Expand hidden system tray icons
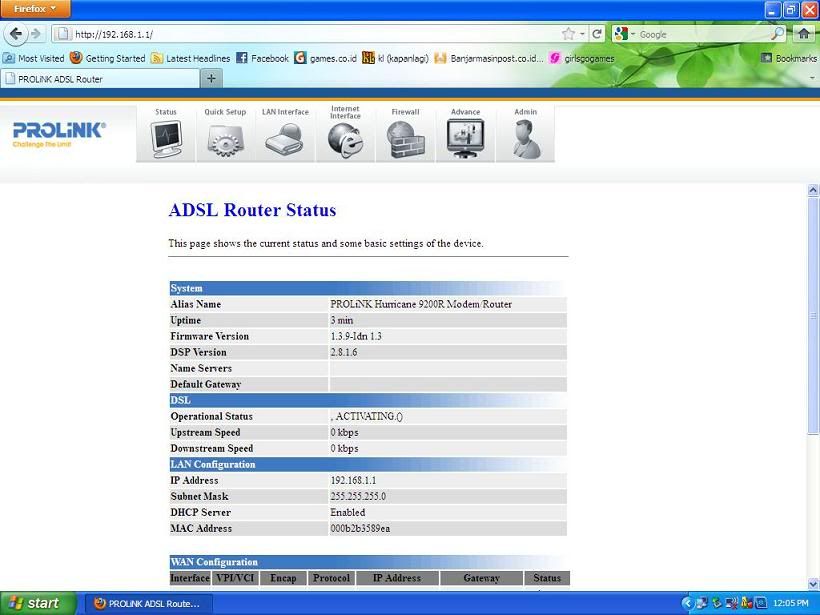This screenshot has height=615, width=820. pyautogui.click(x=687, y=603)
